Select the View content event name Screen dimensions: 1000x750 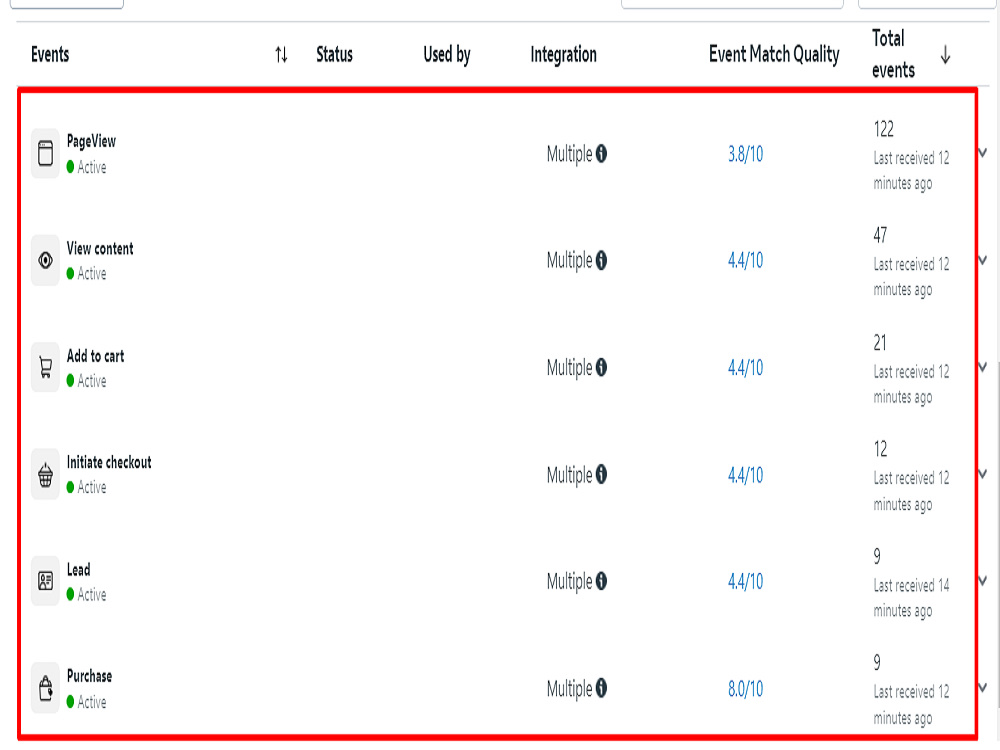coord(100,249)
